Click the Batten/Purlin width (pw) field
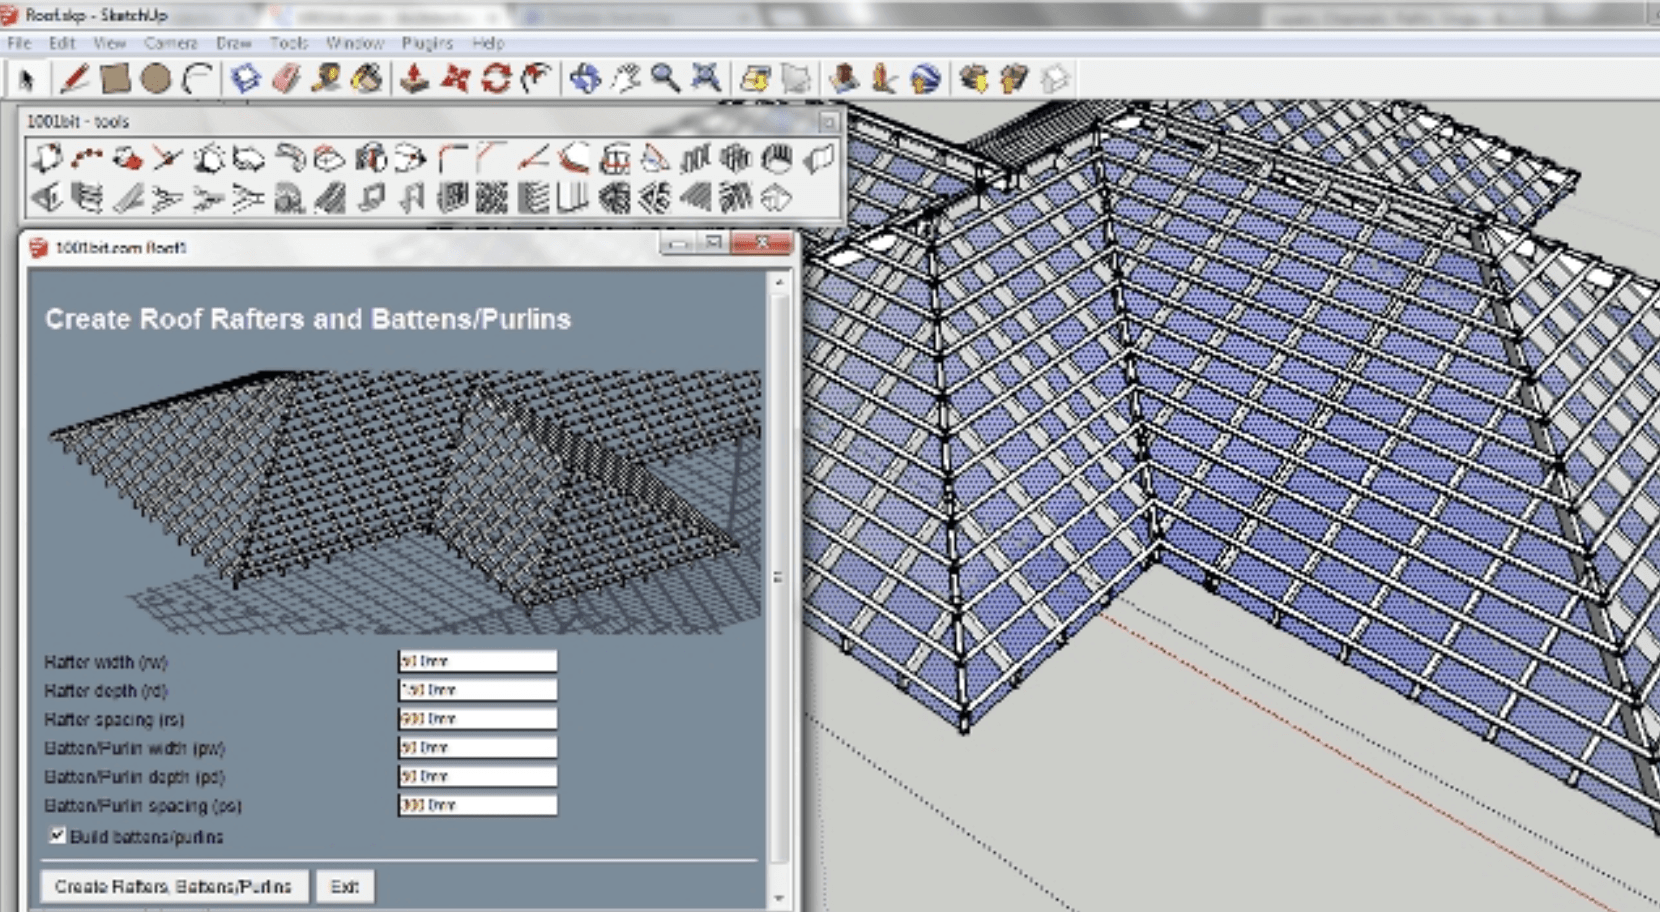This screenshot has height=912, width=1660. point(477,747)
